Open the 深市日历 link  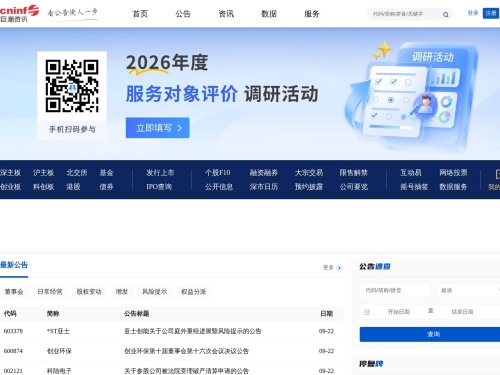tap(264, 187)
